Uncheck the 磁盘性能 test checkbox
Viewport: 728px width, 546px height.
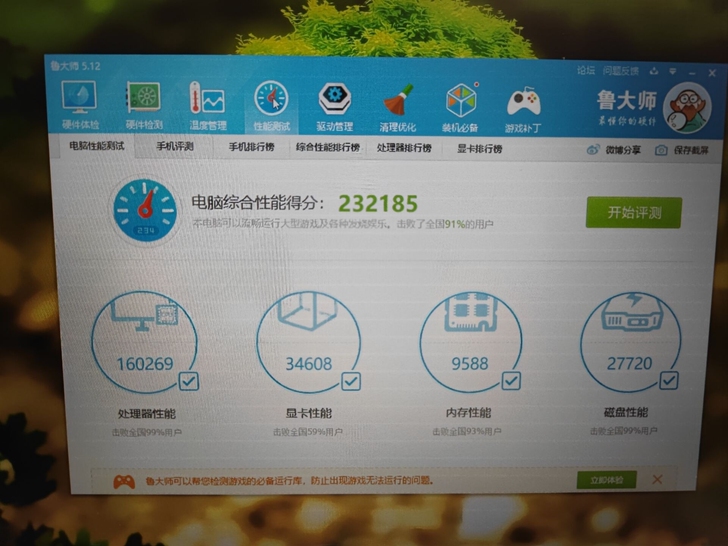coord(669,381)
